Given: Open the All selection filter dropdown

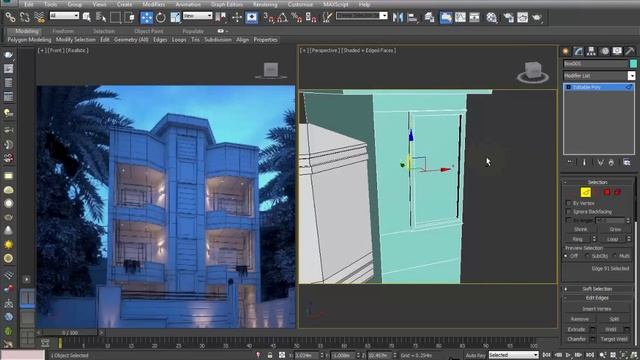Looking at the screenshot, I should pos(64,16).
